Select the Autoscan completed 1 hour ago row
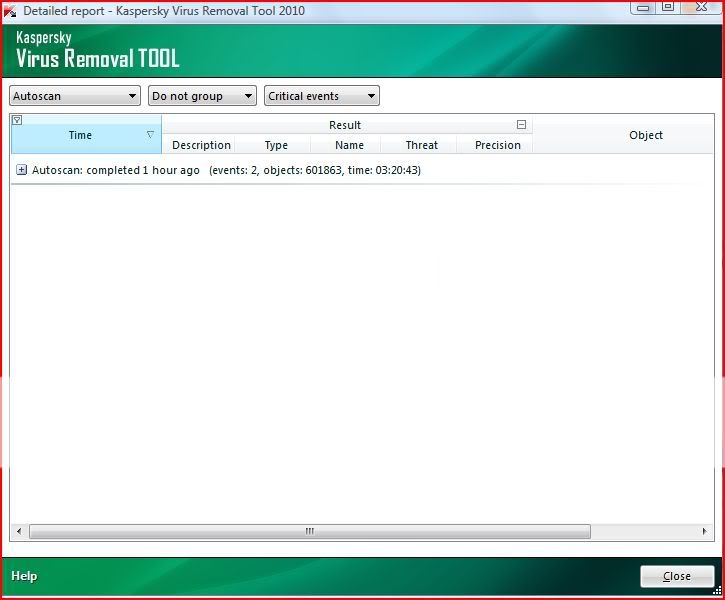Image resolution: width=725 pixels, height=600 pixels. click(x=362, y=170)
